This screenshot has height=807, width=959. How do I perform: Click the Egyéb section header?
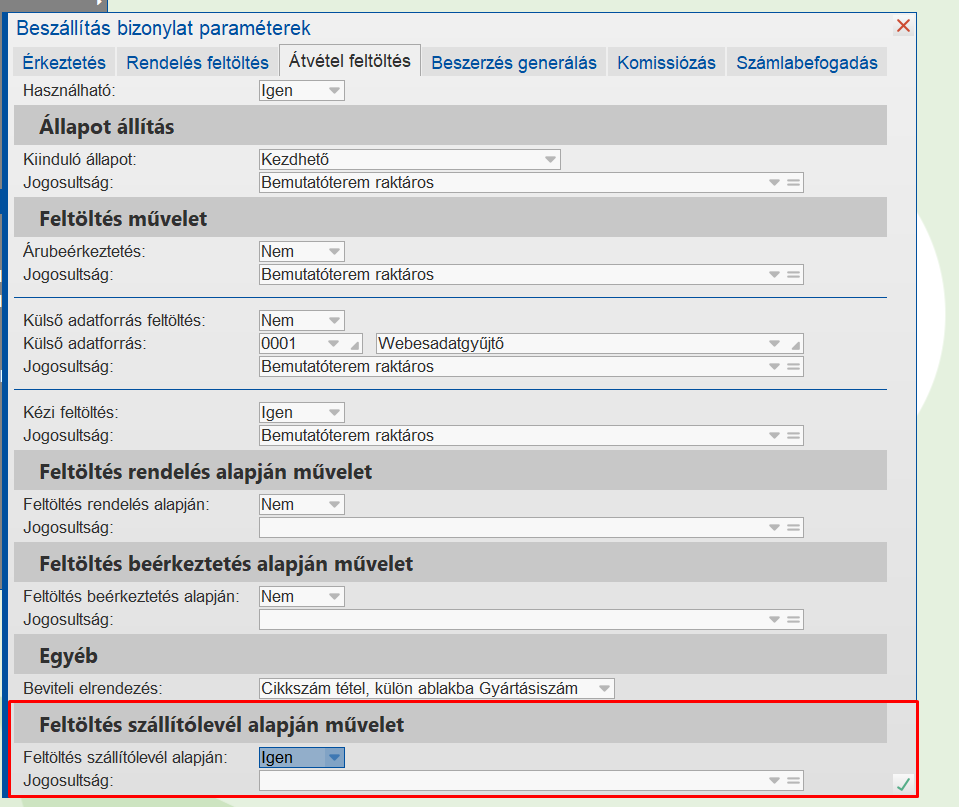pyautogui.click(x=450, y=655)
